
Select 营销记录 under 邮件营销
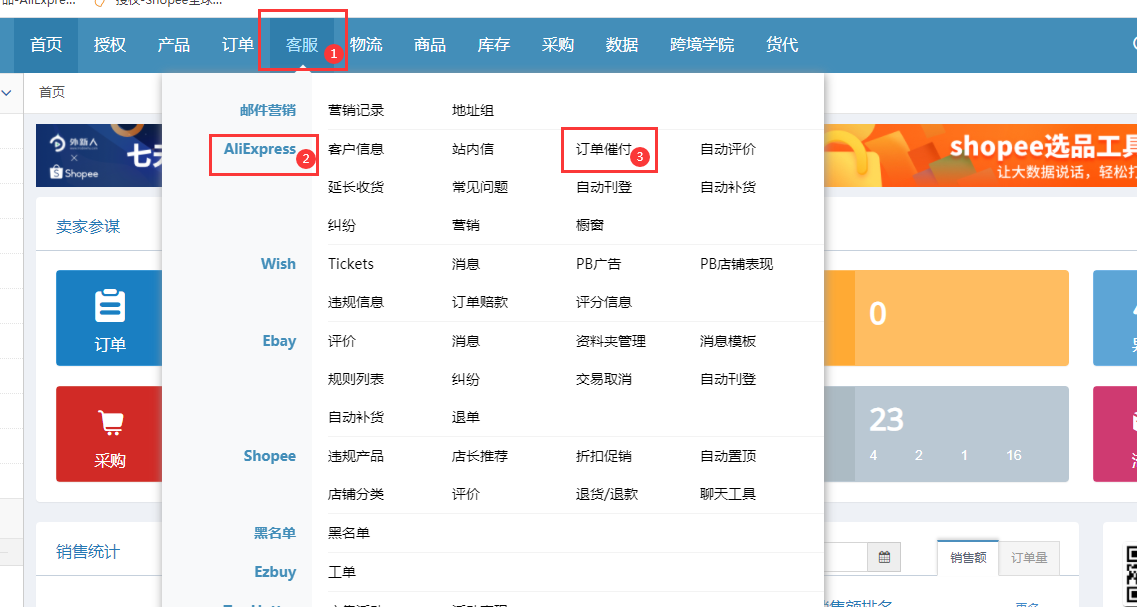pos(355,110)
